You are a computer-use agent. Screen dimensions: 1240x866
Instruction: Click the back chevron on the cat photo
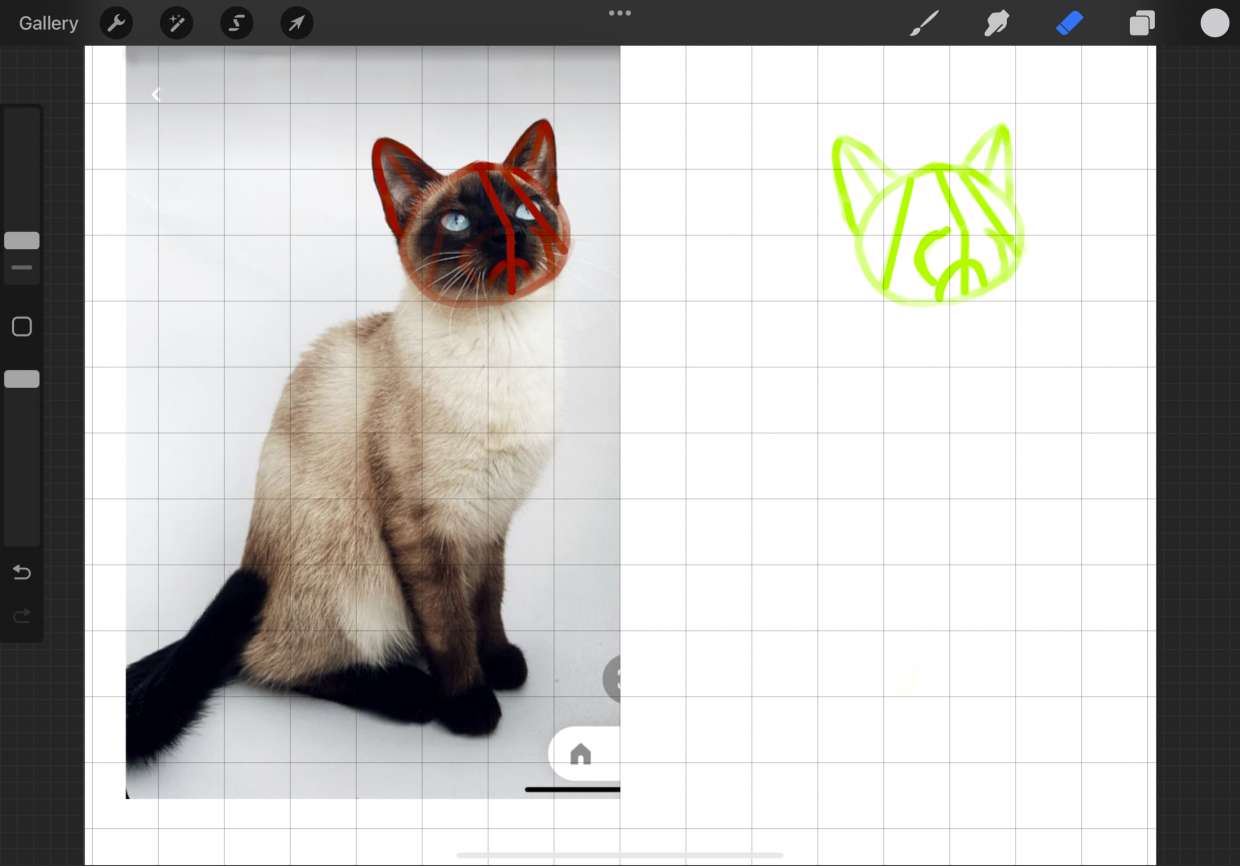156,94
